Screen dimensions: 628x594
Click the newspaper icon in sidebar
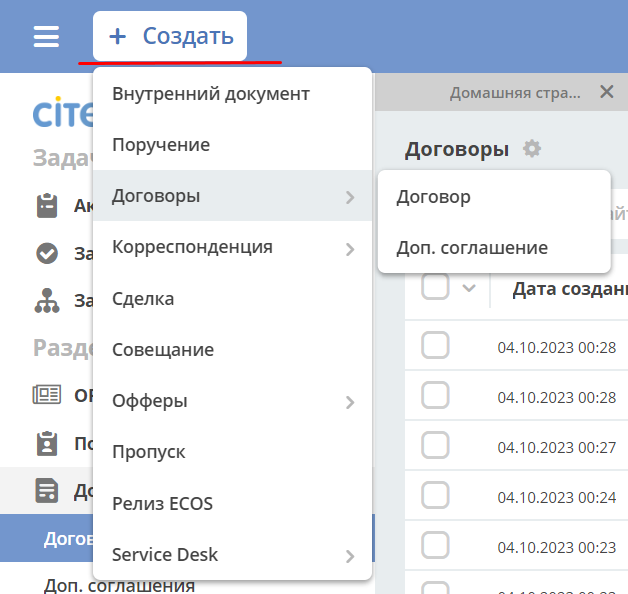tap(47, 395)
